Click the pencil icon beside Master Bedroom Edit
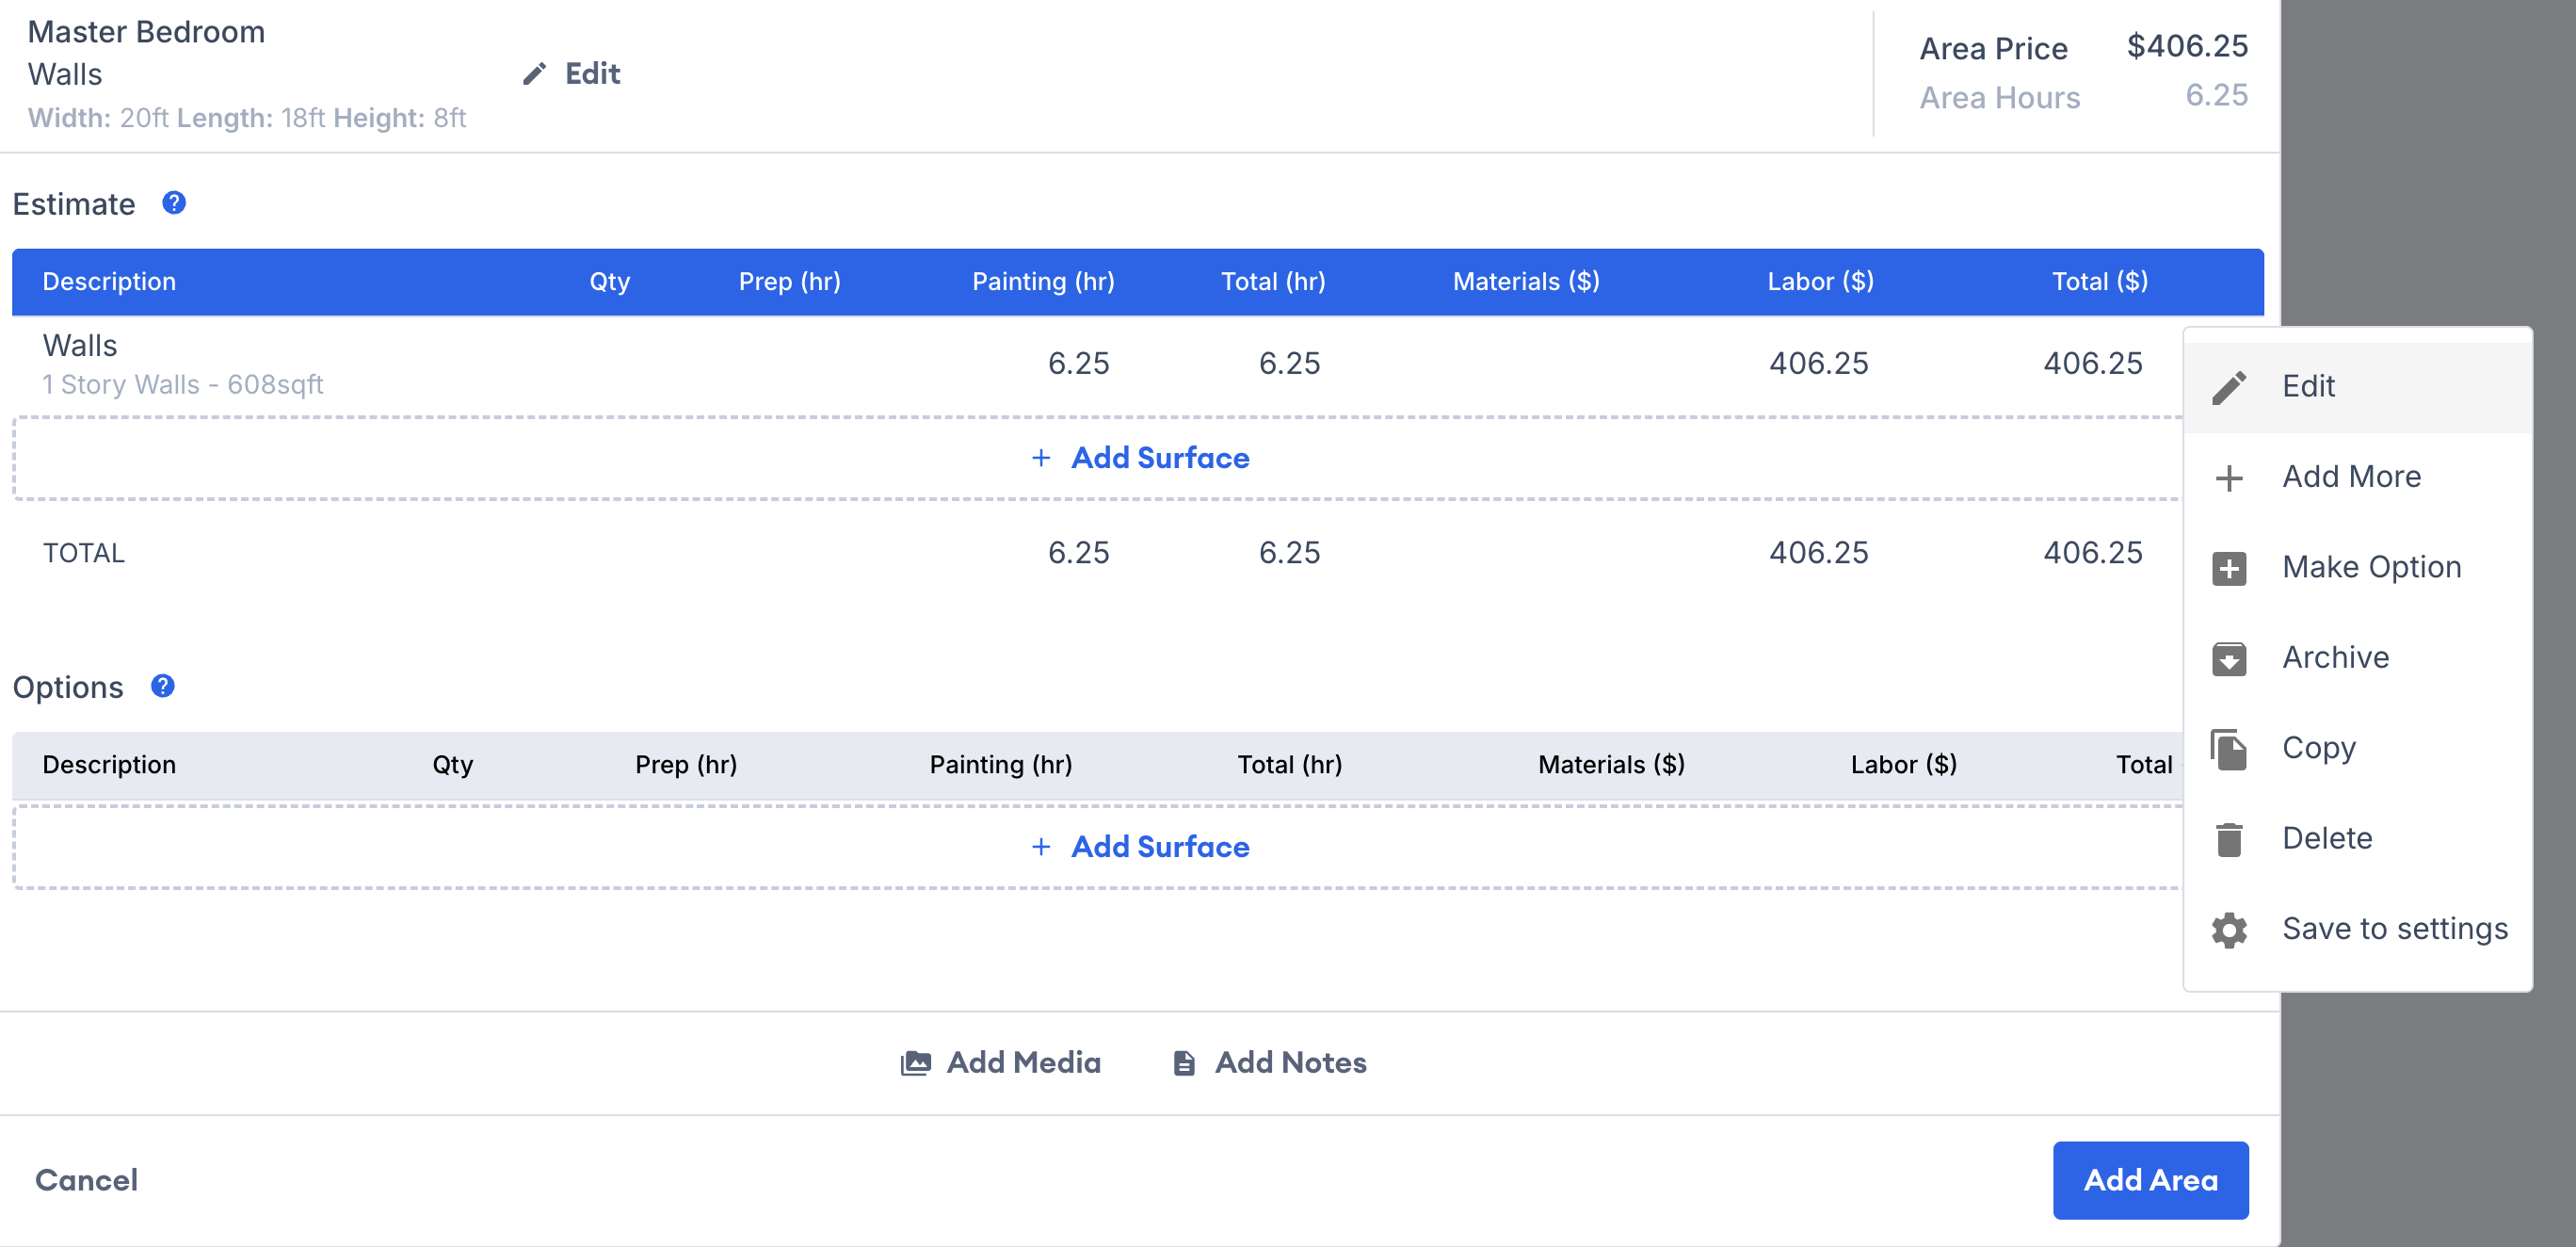The image size is (2576, 1247). 534,74
